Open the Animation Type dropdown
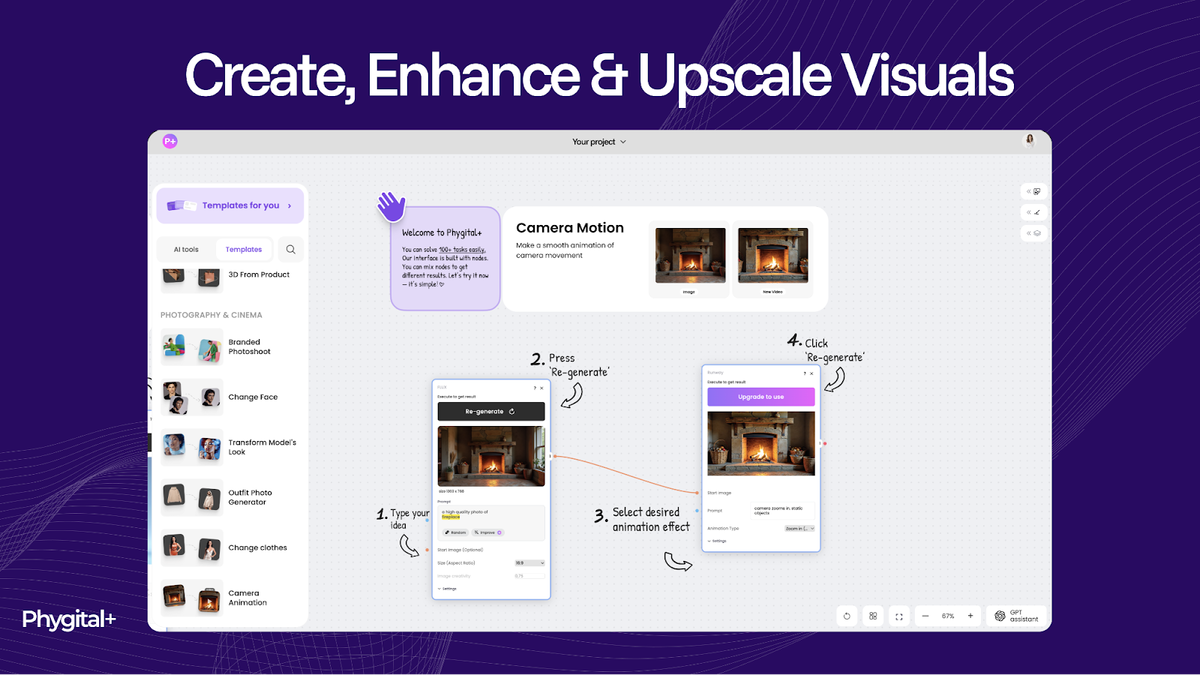Viewport: 1200px width, 675px height. pos(799,528)
